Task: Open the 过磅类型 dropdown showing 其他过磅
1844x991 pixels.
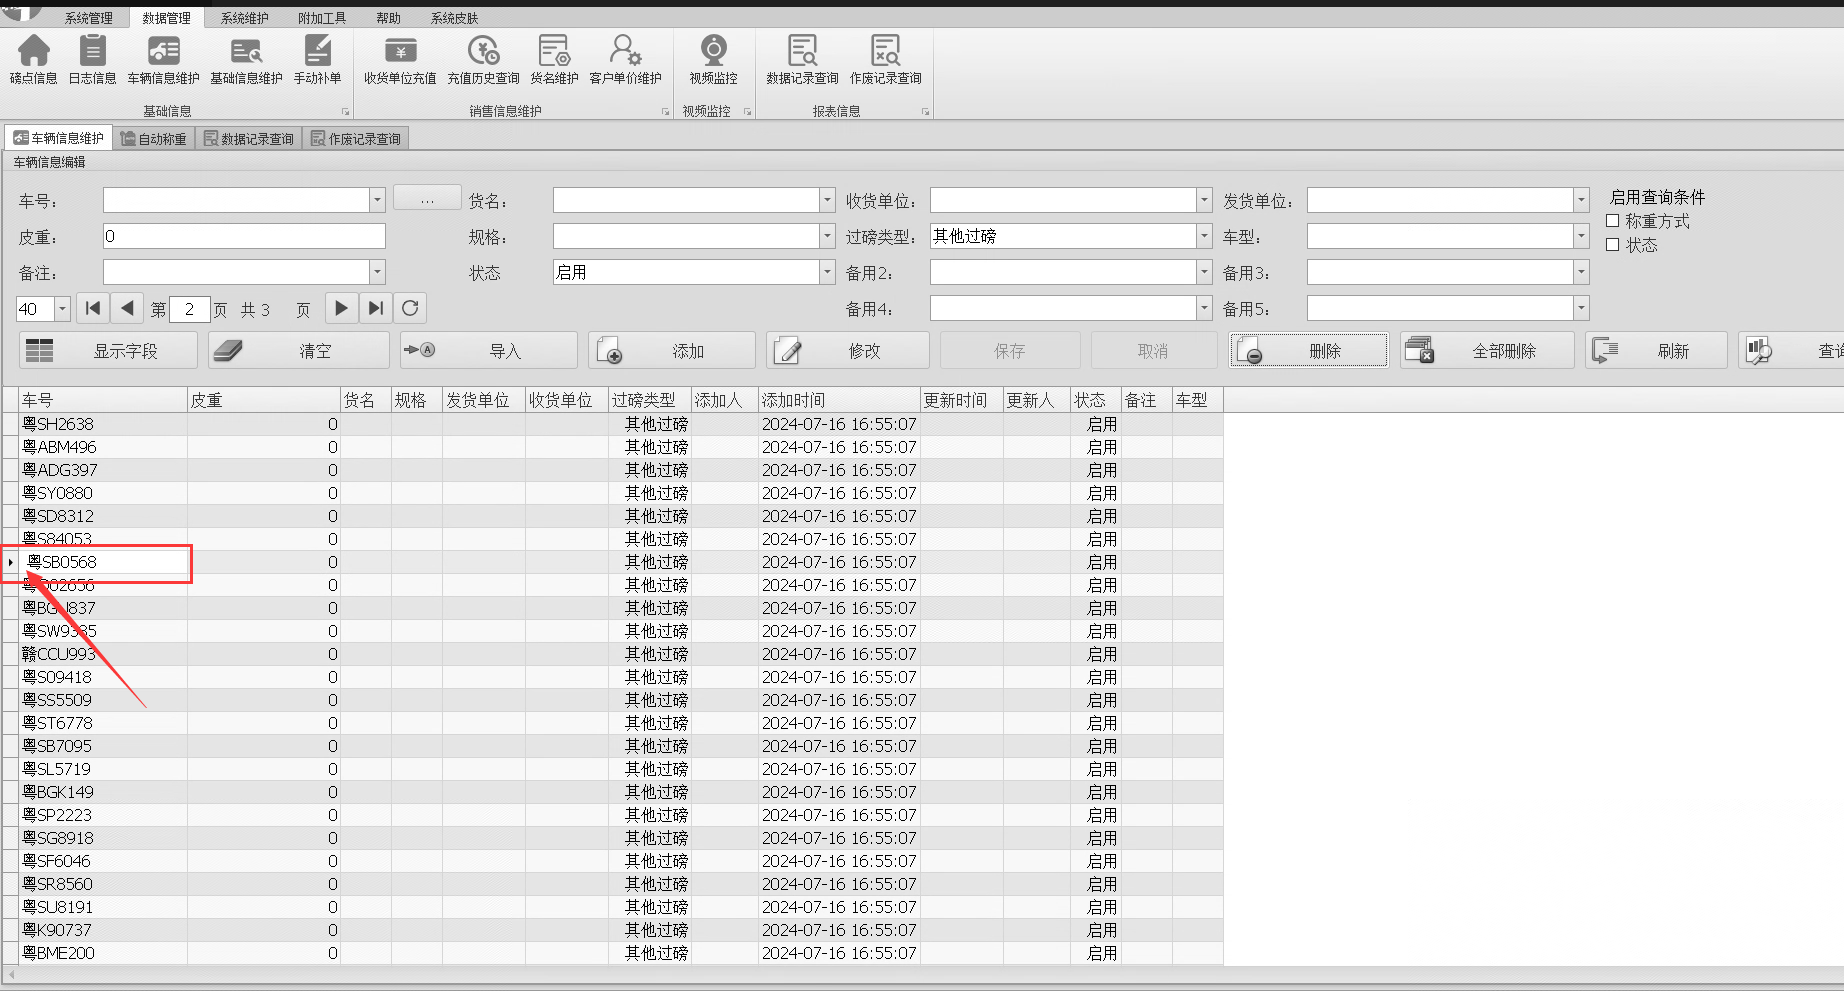Action: tap(1204, 236)
